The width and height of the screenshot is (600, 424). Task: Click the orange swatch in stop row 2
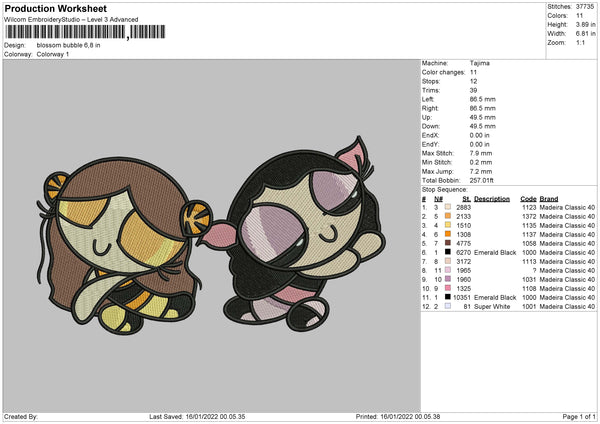[x=448, y=216]
